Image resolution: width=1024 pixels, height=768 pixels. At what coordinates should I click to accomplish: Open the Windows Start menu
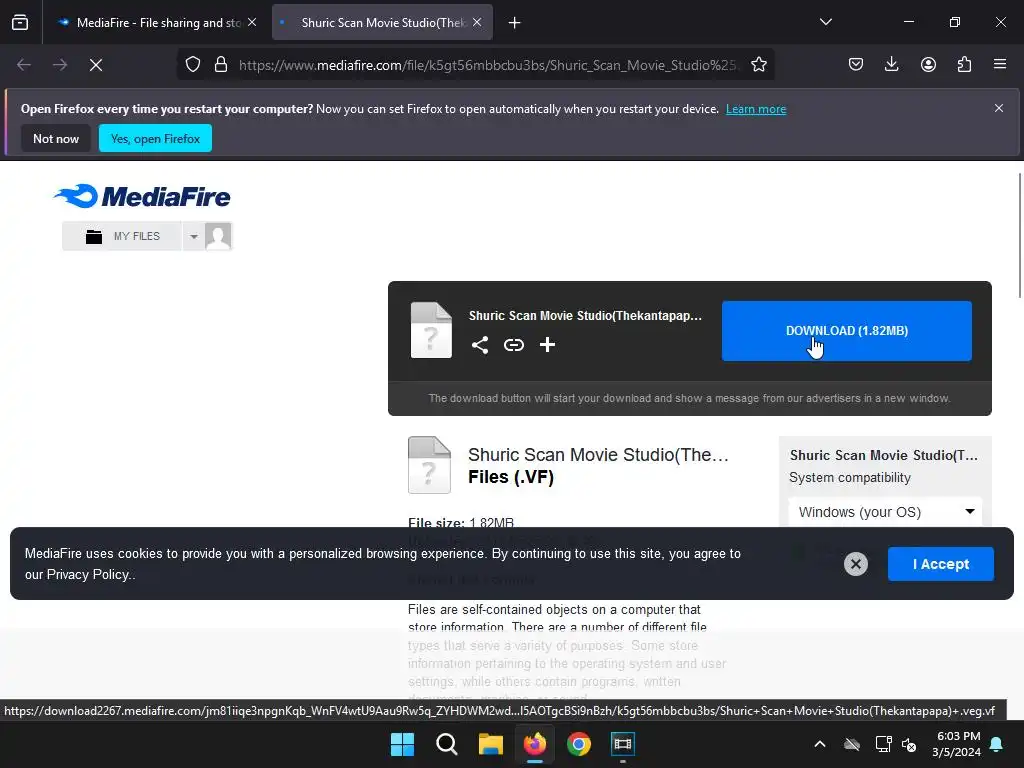click(x=402, y=744)
